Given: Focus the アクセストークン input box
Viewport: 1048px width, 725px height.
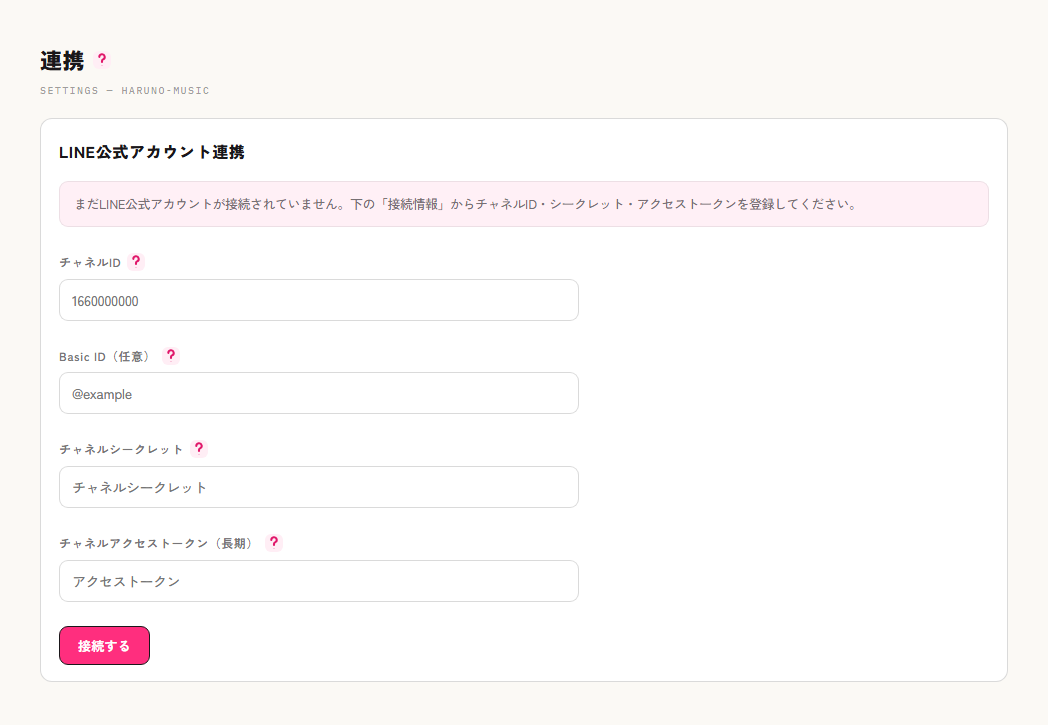Looking at the screenshot, I should [x=319, y=581].
